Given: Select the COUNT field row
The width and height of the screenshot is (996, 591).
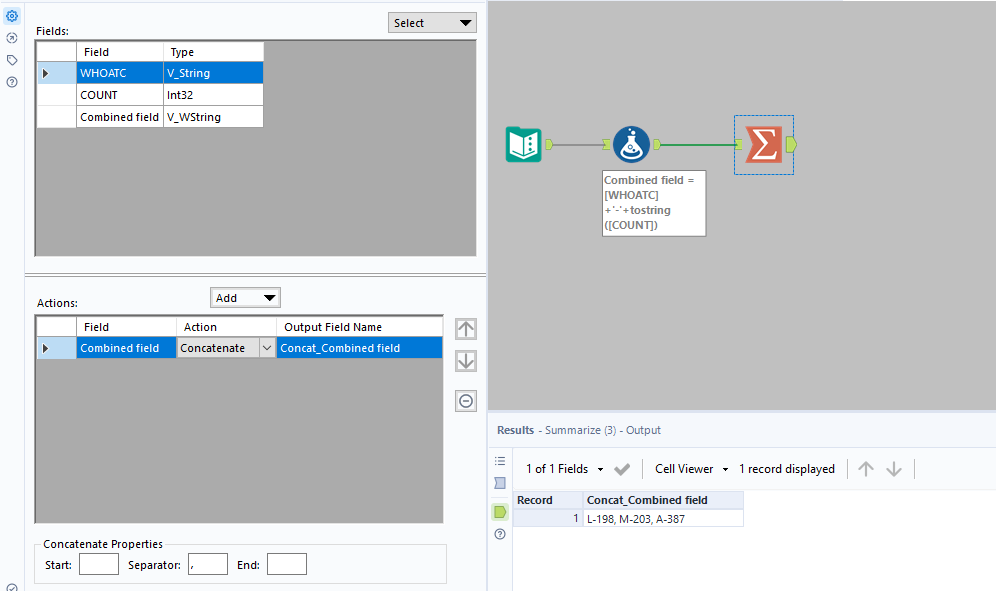Looking at the screenshot, I should point(119,94).
